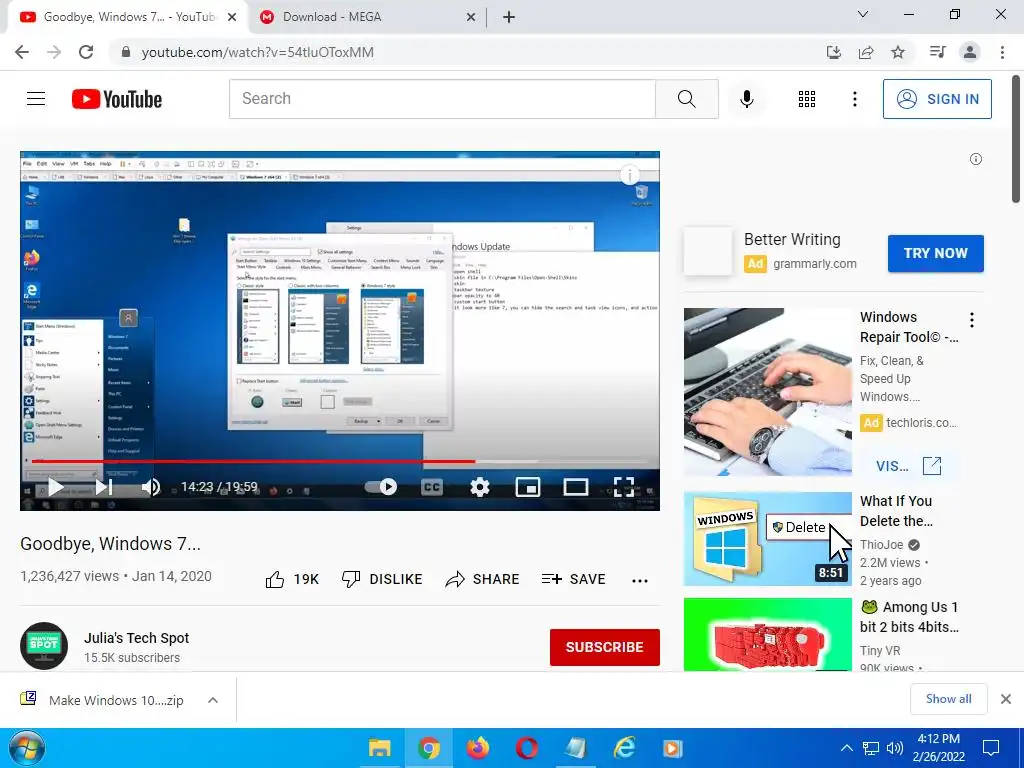Open the Chrome three-dot menu
1024x768 pixels.
coord(1002,52)
